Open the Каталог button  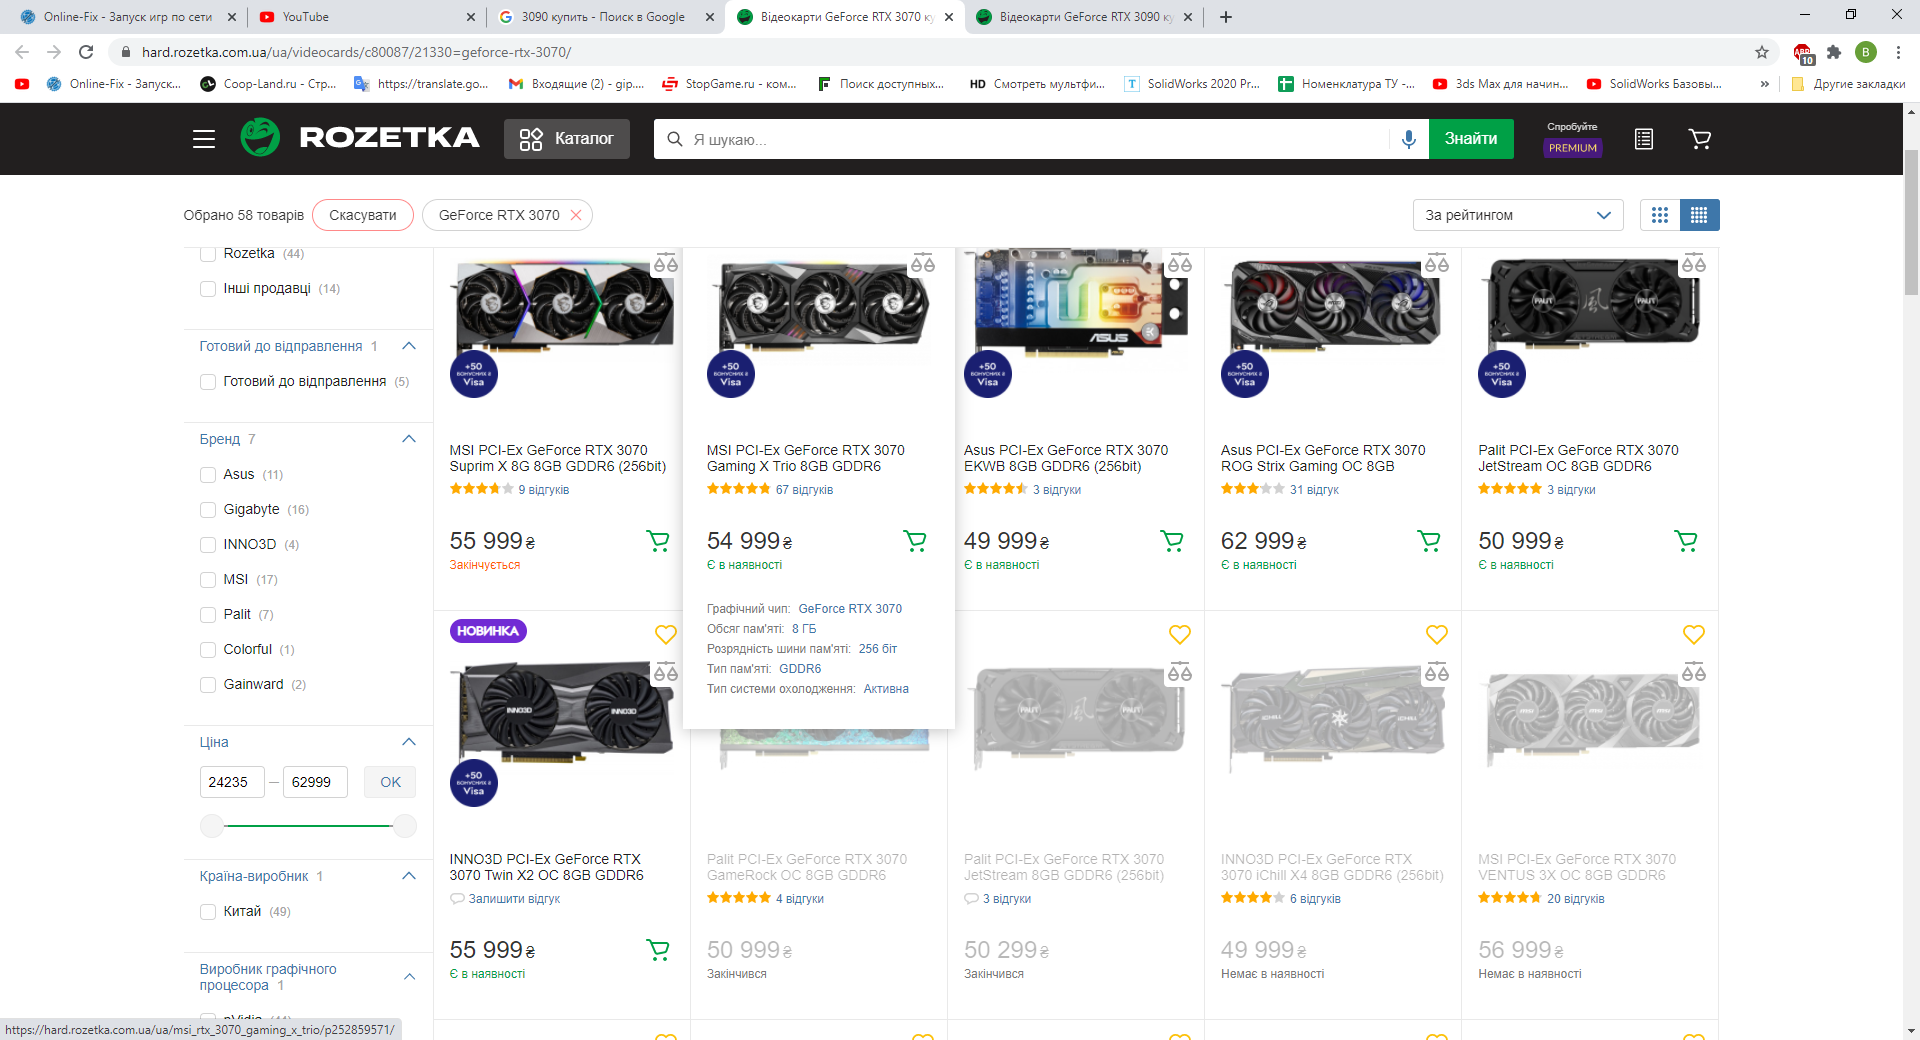(x=567, y=139)
